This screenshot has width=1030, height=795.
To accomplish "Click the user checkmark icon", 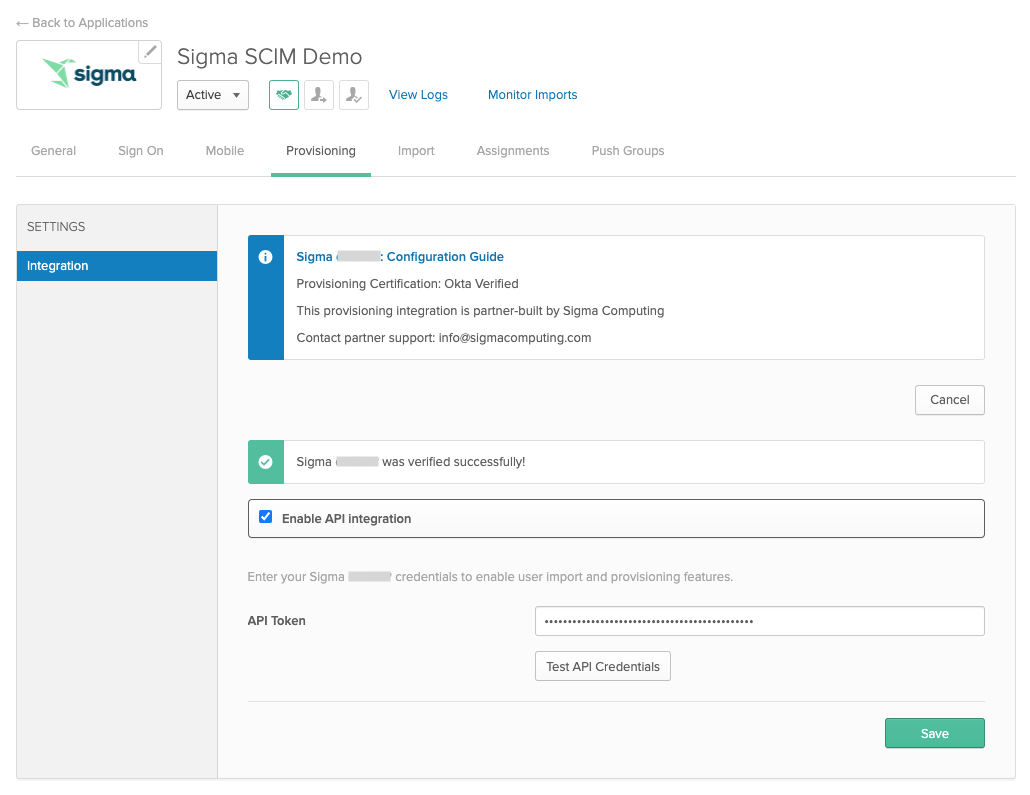I will (x=353, y=95).
